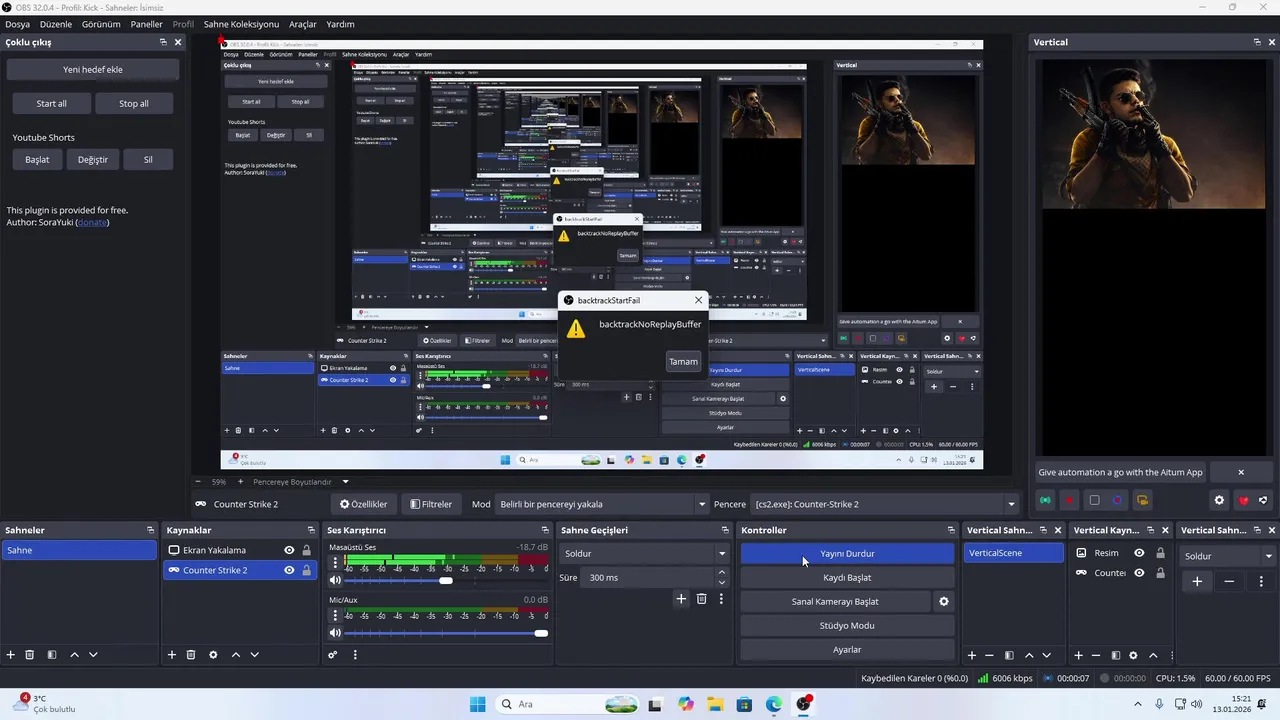Screen dimensions: 1280x720
Task: Open the Pencere window selection dropdown
Action: (x=884, y=504)
